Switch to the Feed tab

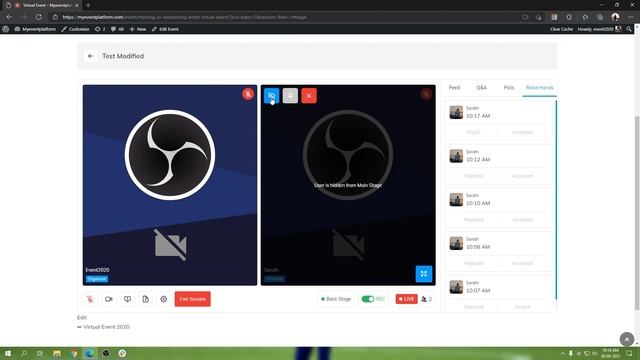point(454,87)
